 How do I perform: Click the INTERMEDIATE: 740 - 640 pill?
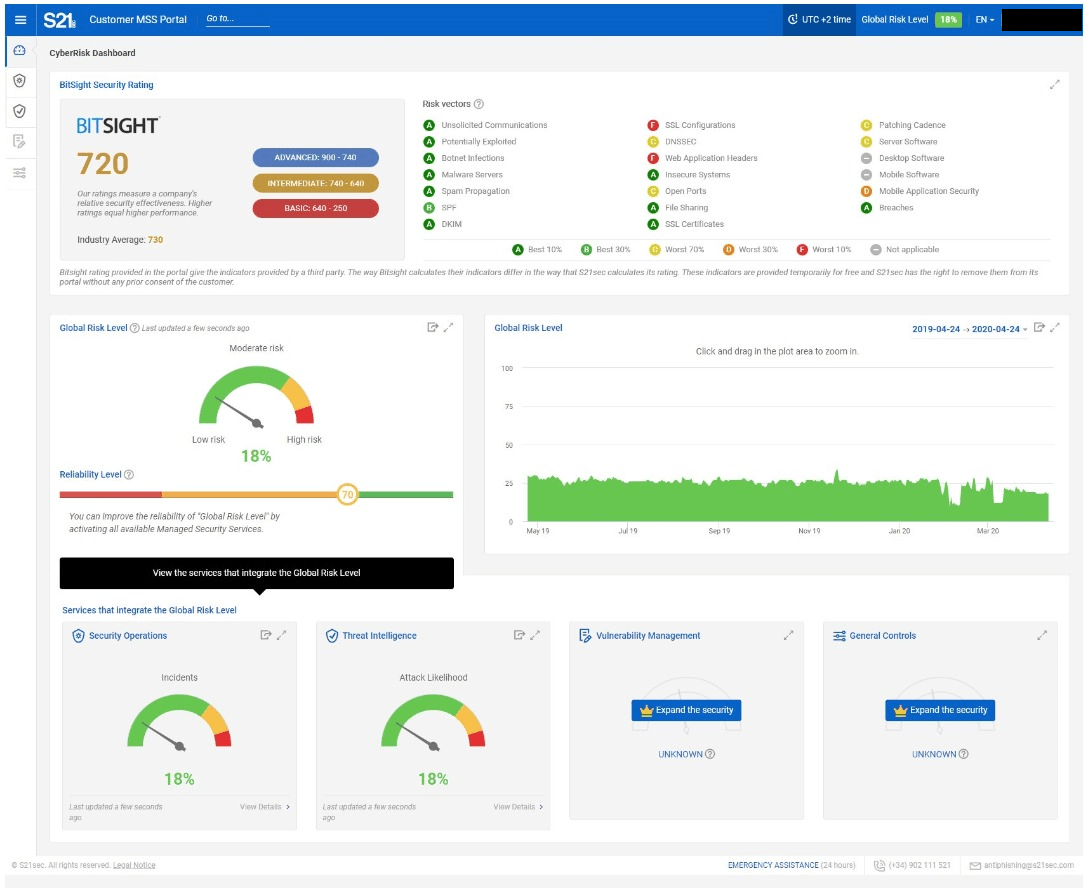316,183
